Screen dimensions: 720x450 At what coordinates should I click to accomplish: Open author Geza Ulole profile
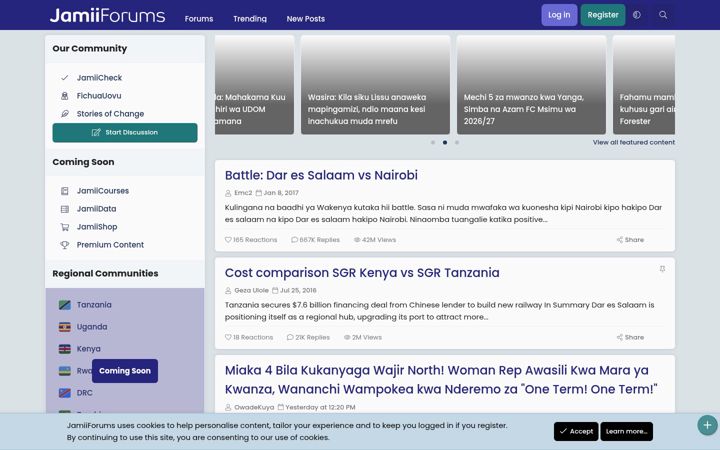pyautogui.click(x=251, y=290)
